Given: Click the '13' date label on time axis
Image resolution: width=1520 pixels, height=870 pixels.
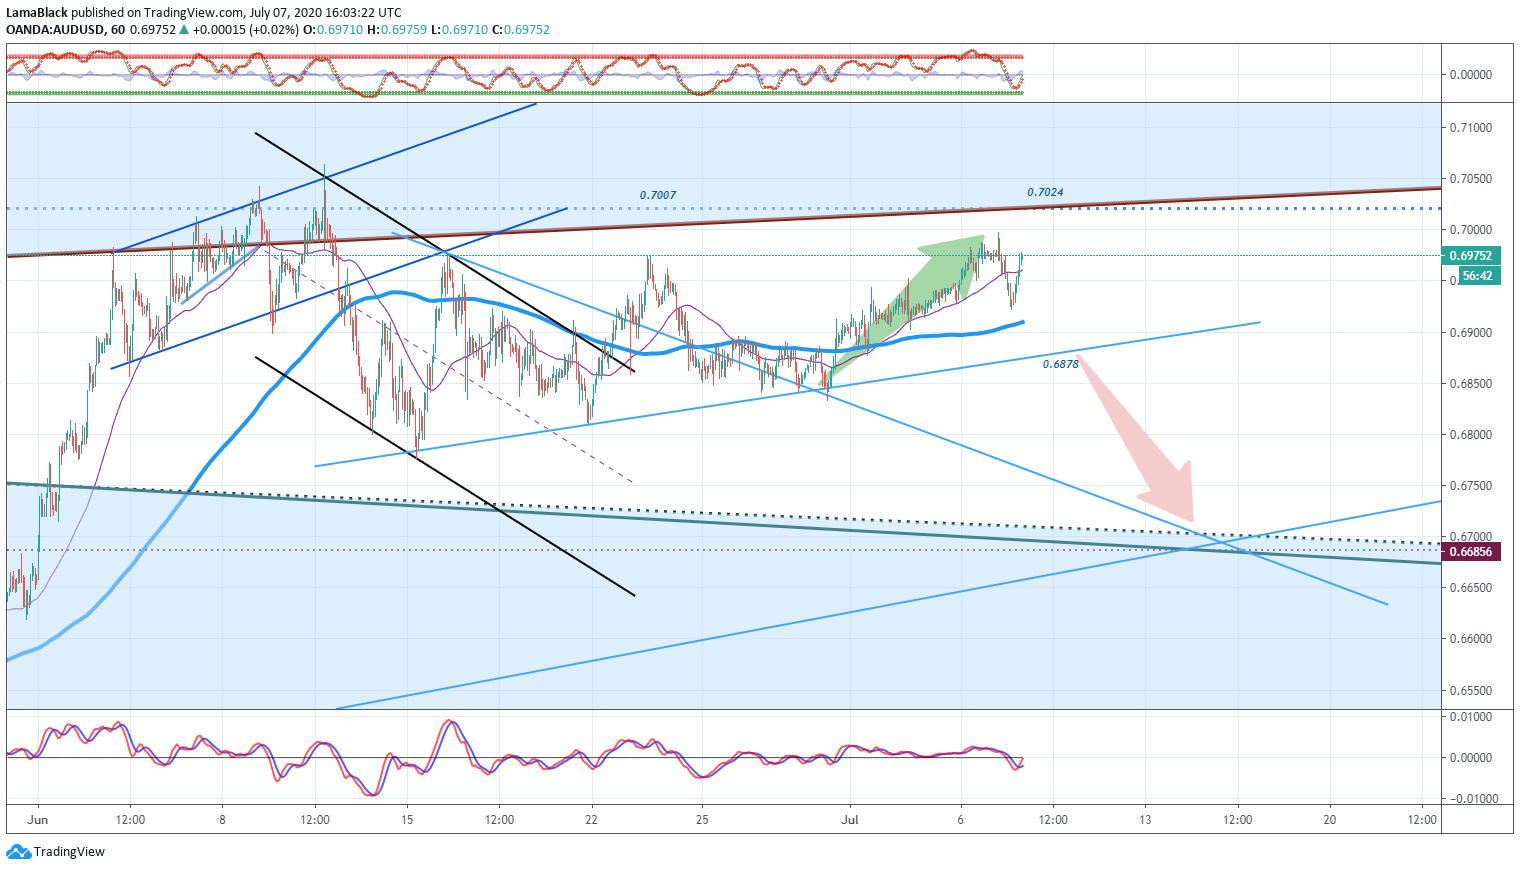Looking at the screenshot, I should click(x=1145, y=820).
